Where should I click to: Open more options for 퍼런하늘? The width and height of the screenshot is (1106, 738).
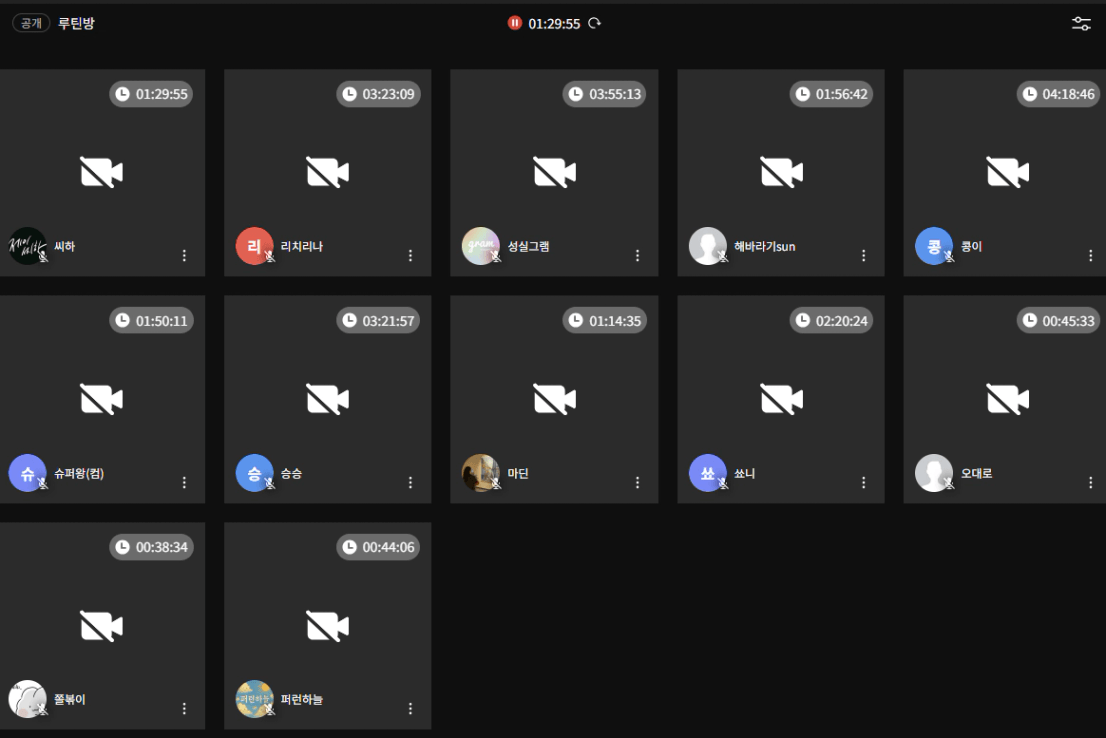(411, 708)
